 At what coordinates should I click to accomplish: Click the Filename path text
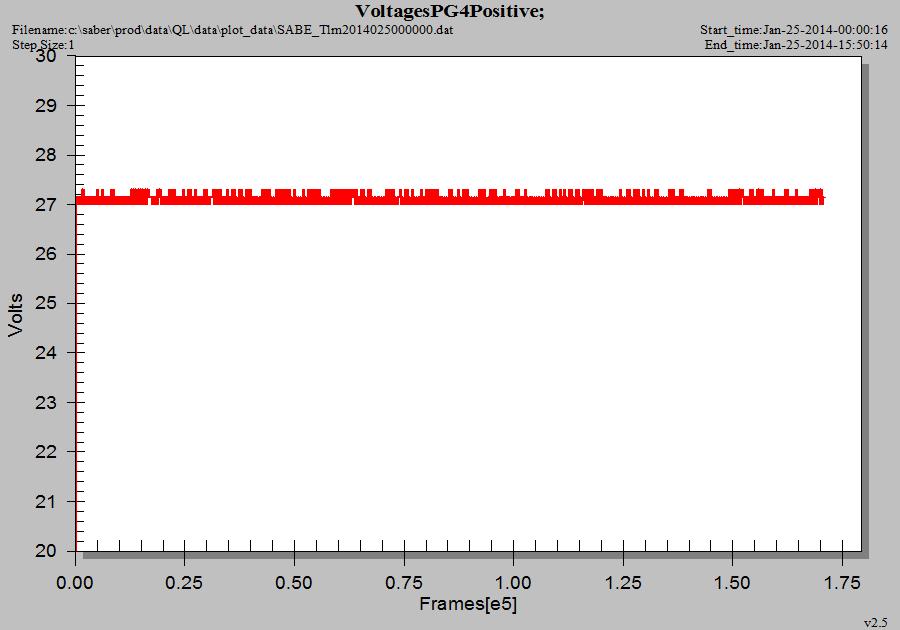pos(232,29)
